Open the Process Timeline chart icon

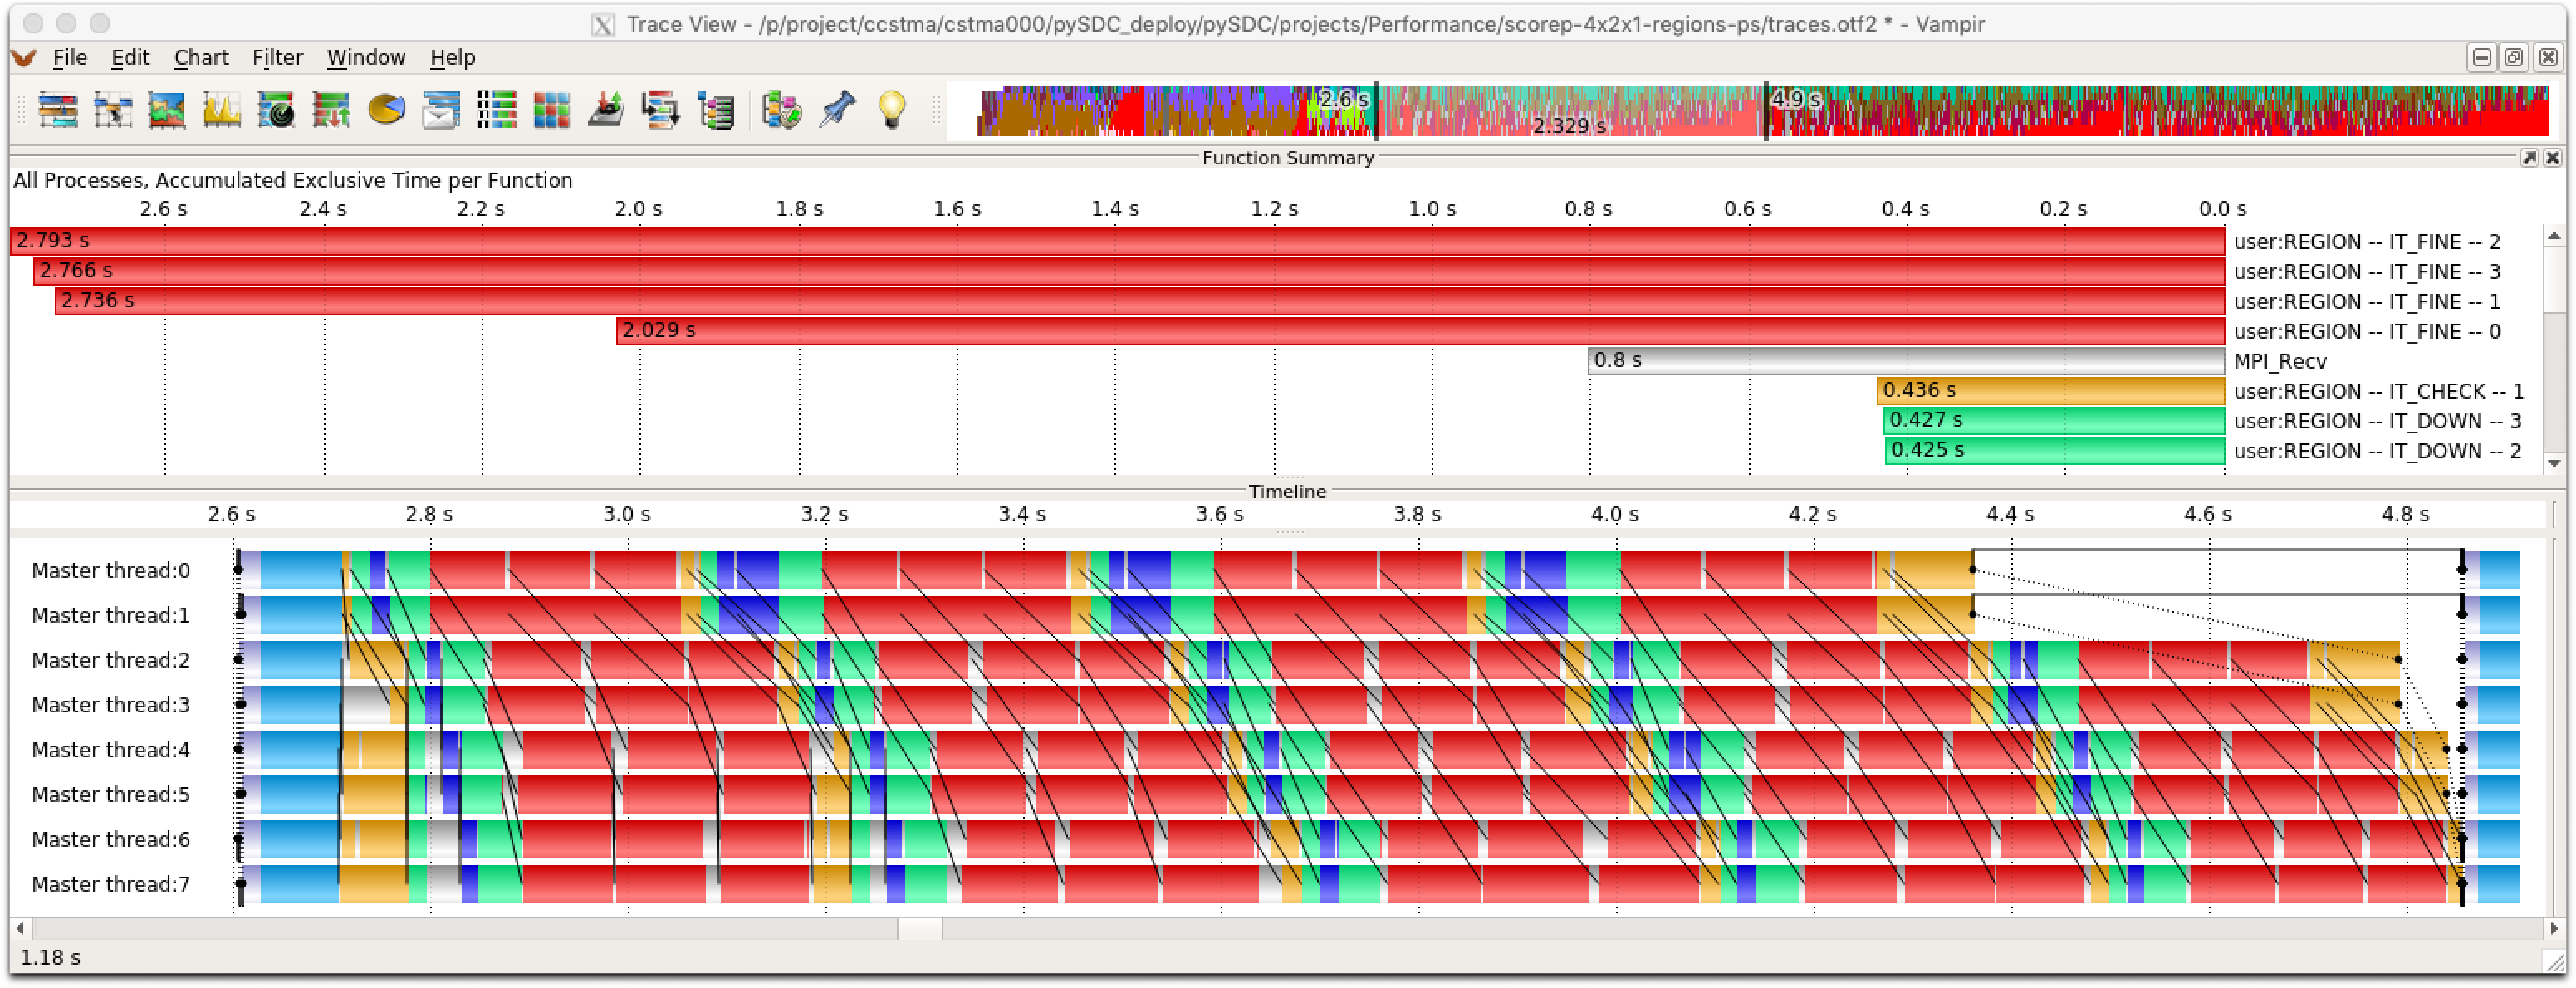(x=113, y=110)
